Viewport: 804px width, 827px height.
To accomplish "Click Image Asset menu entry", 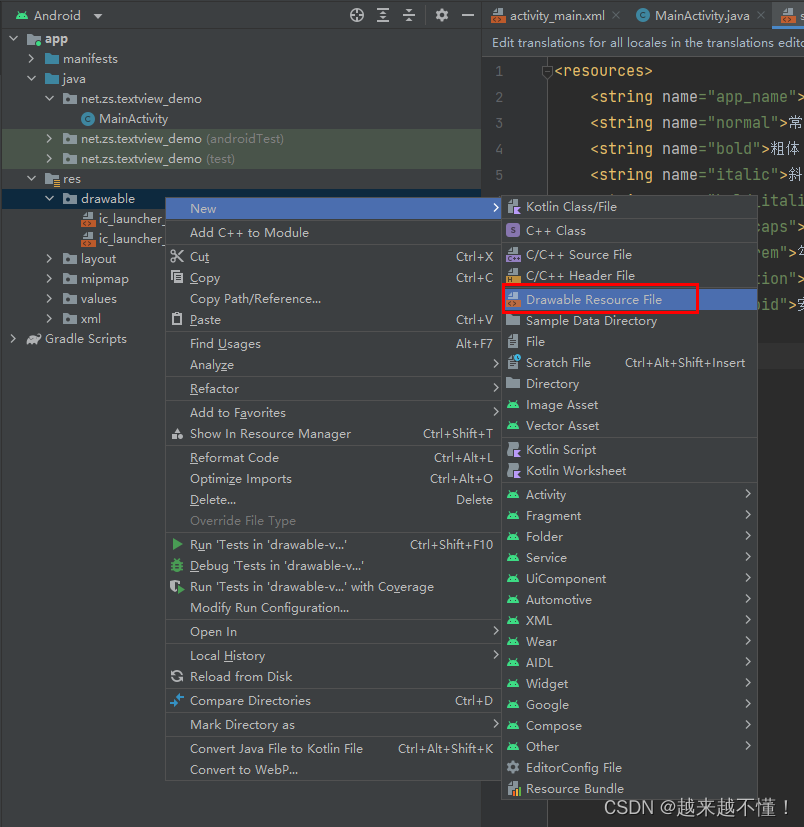I will point(562,405).
